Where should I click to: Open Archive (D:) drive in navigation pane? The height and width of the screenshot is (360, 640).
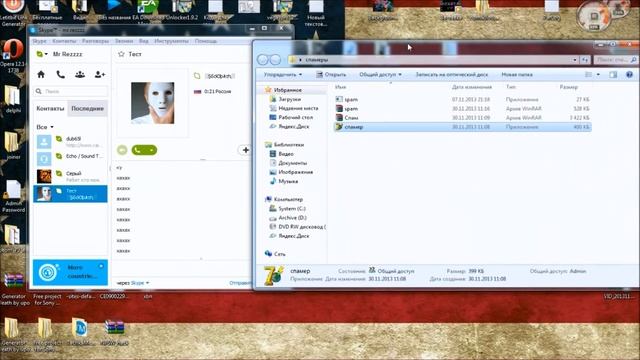(x=292, y=218)
